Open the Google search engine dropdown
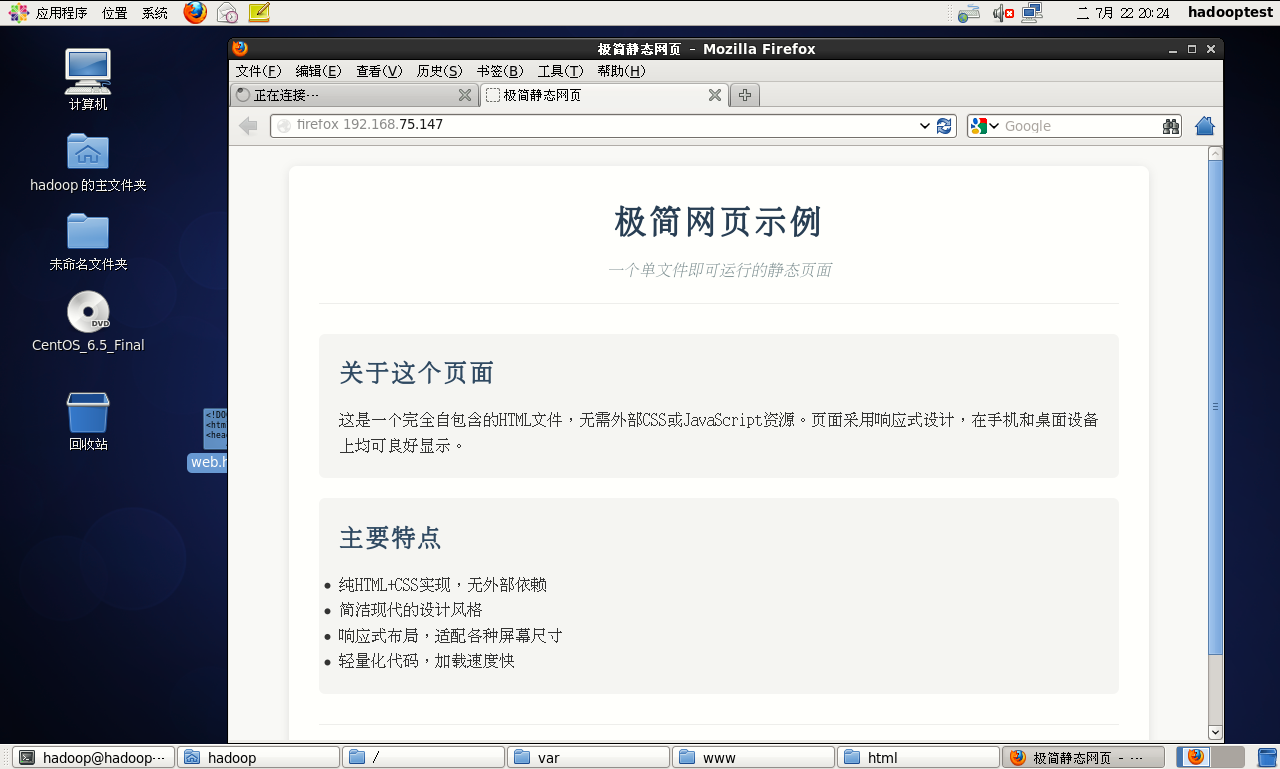 (984, 126)
